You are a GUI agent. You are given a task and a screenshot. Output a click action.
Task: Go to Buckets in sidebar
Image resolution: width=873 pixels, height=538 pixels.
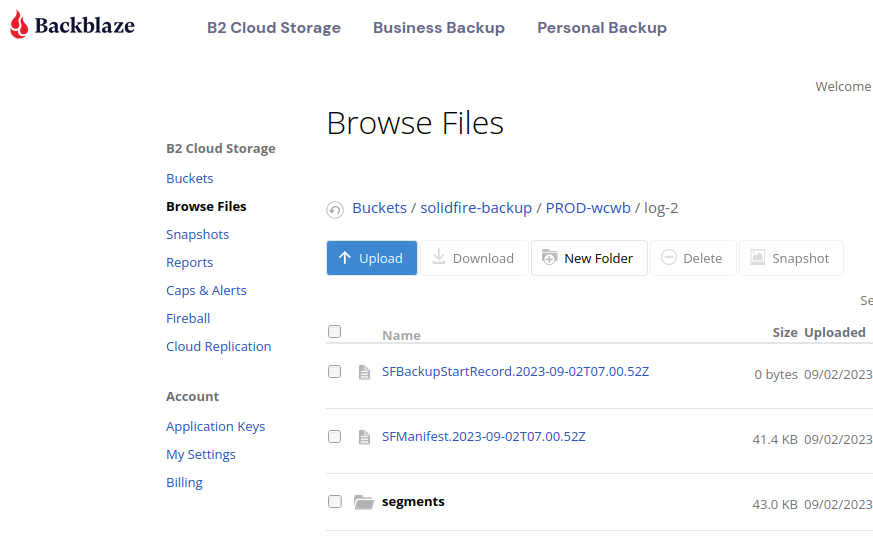(190, 178)
